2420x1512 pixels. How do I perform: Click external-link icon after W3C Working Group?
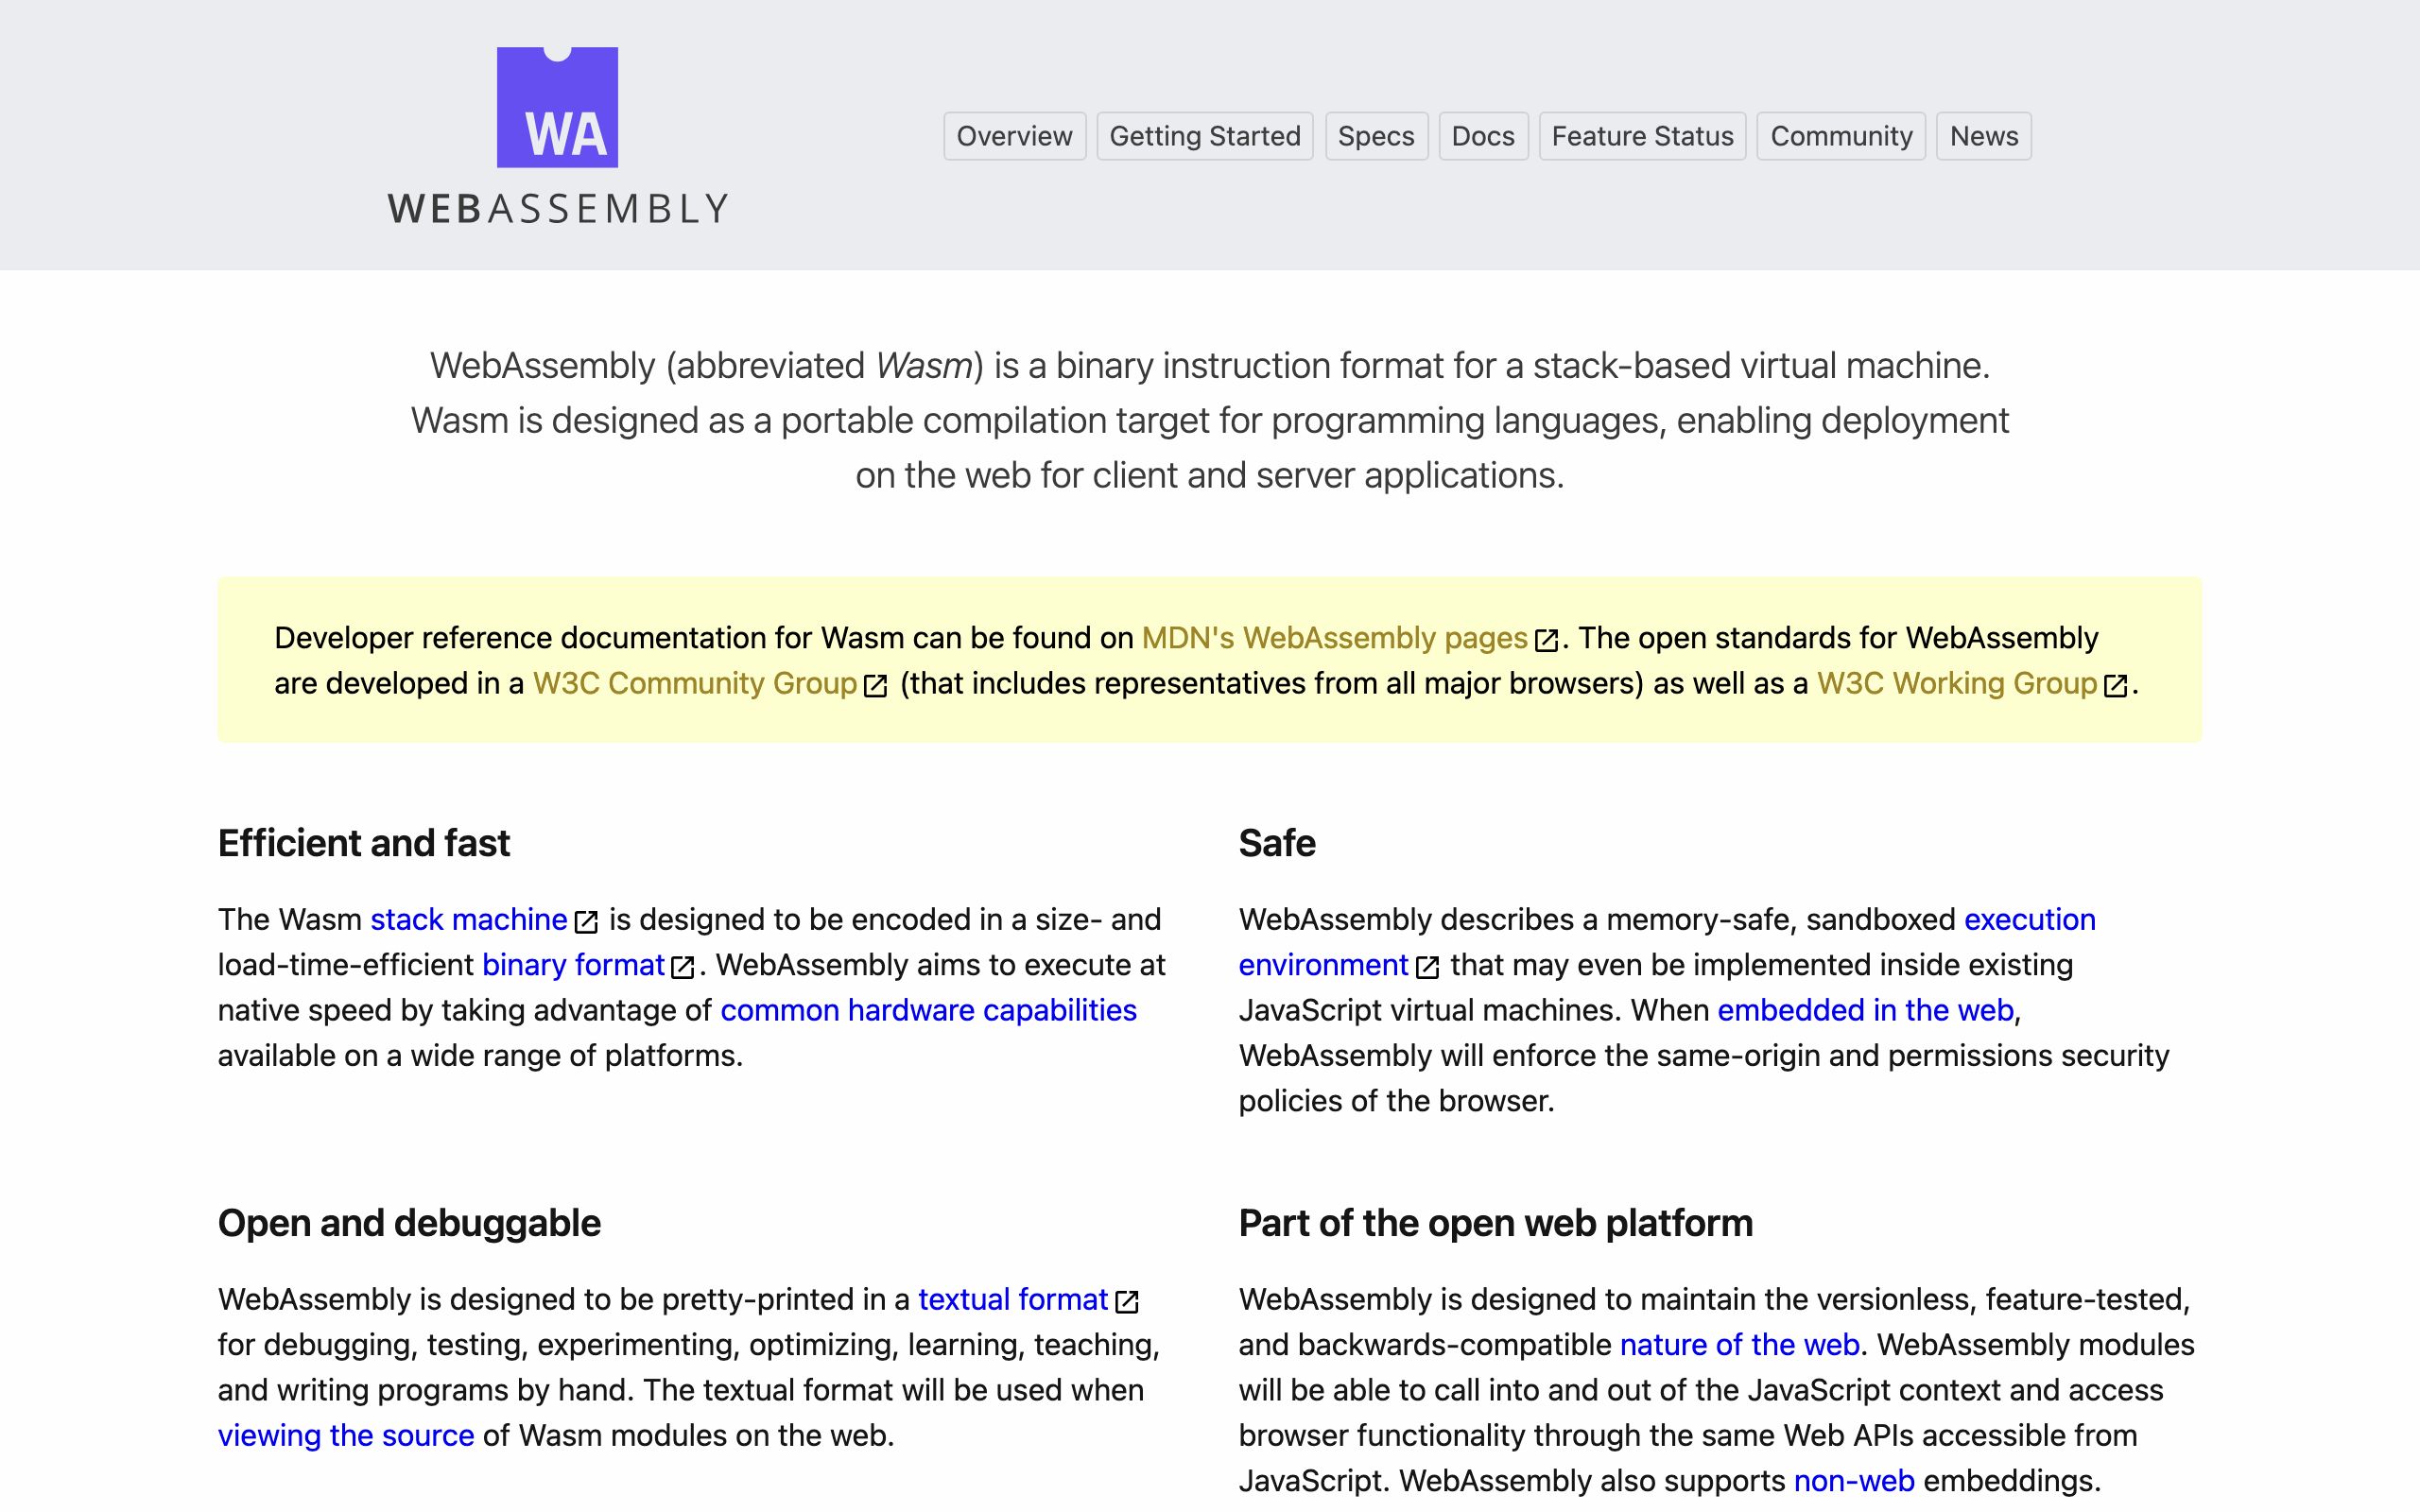pyautogui.click(x=2115, y=685)
